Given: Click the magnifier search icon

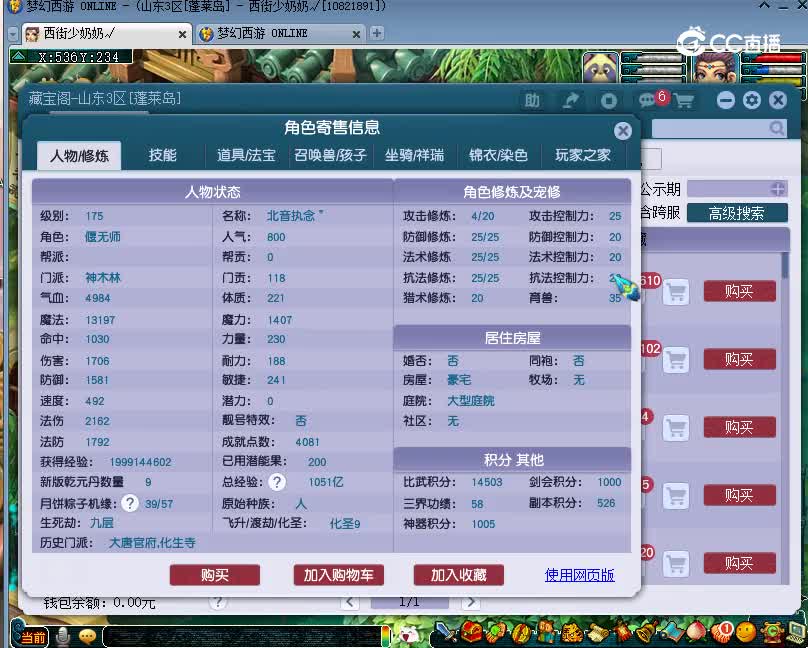Looking at the screenshot, I should coord(776,128).
